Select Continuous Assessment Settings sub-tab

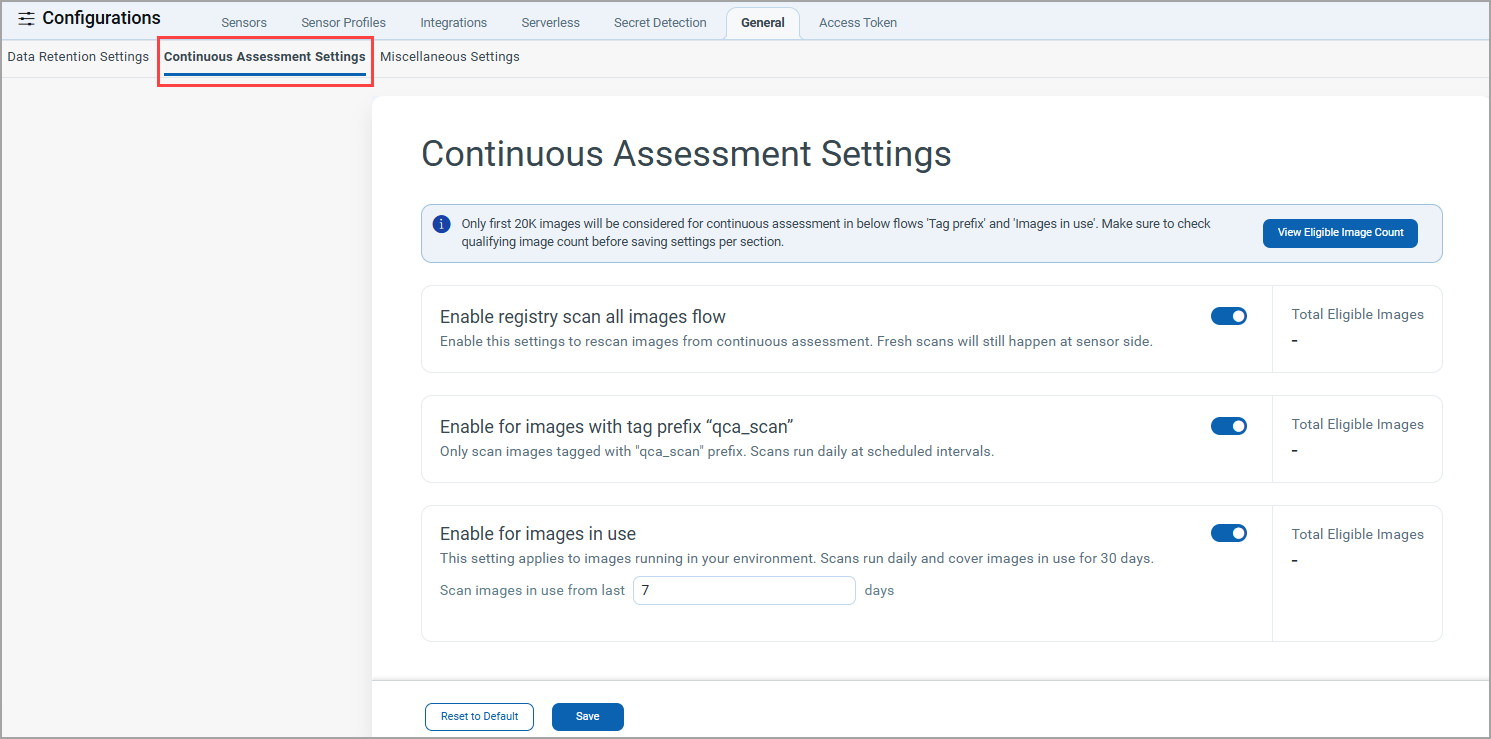coord(265,57)
